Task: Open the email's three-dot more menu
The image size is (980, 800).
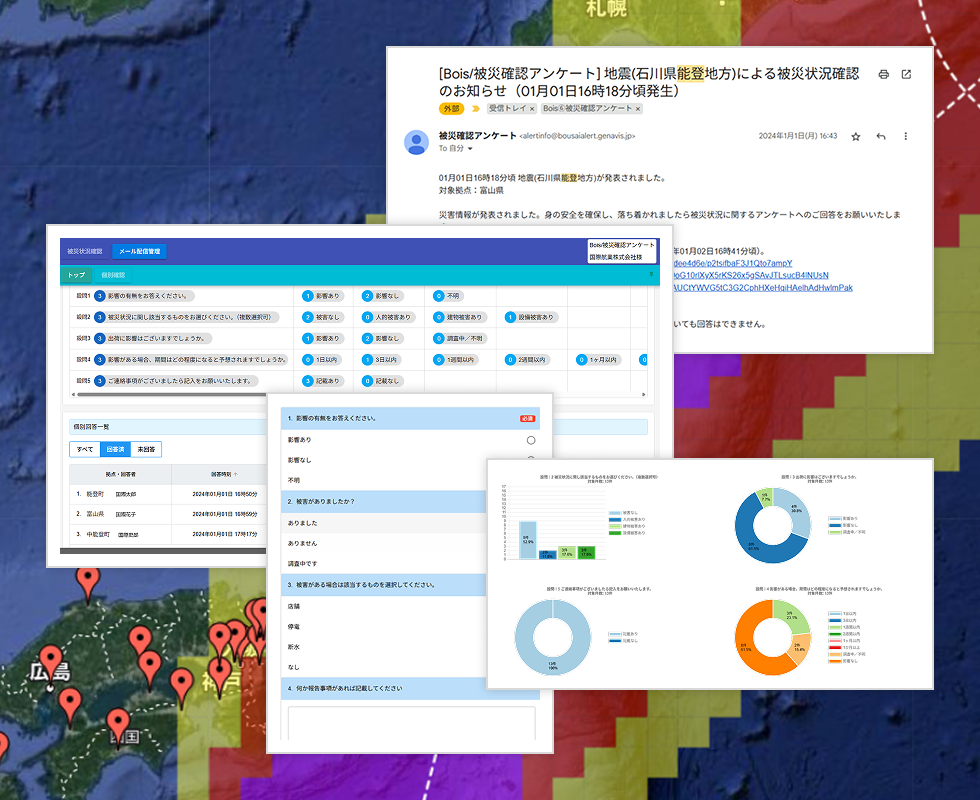Action: coord(906,136)
